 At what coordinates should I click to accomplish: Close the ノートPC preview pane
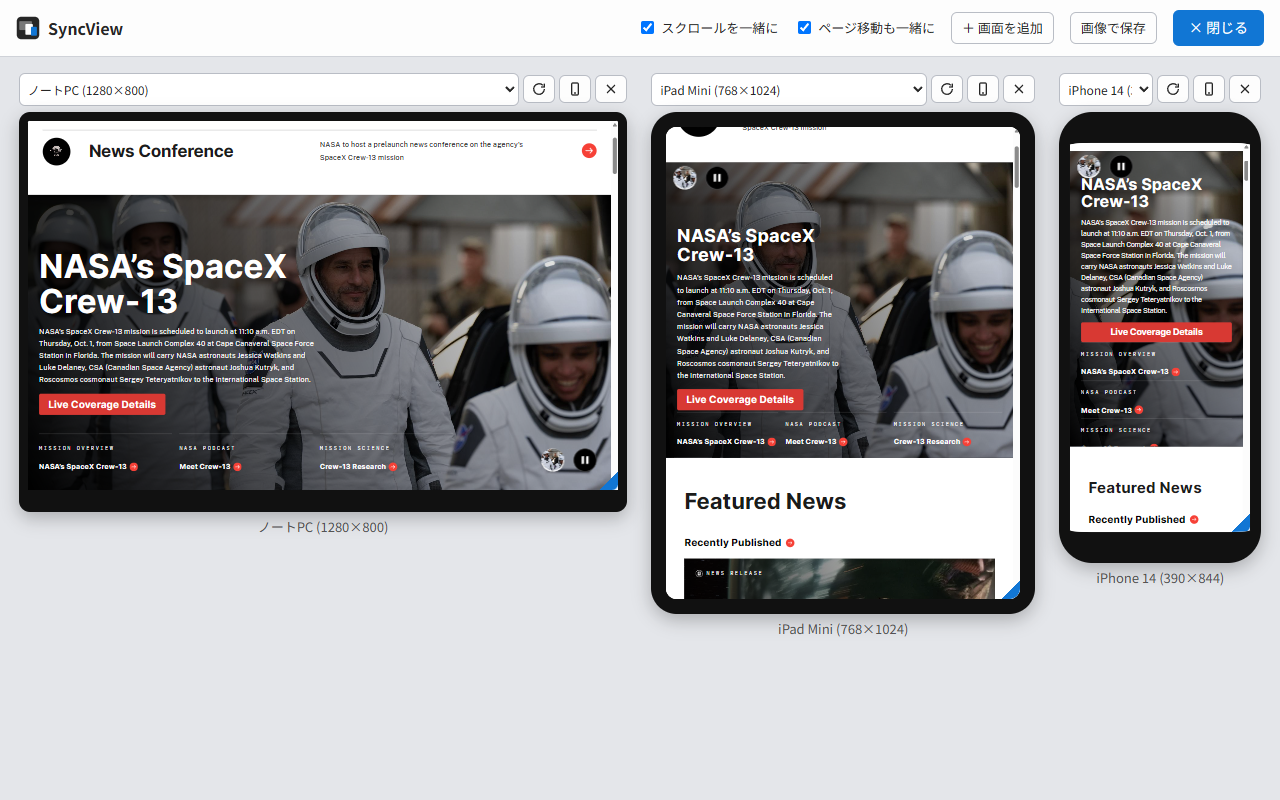click(x=610, y=89)
